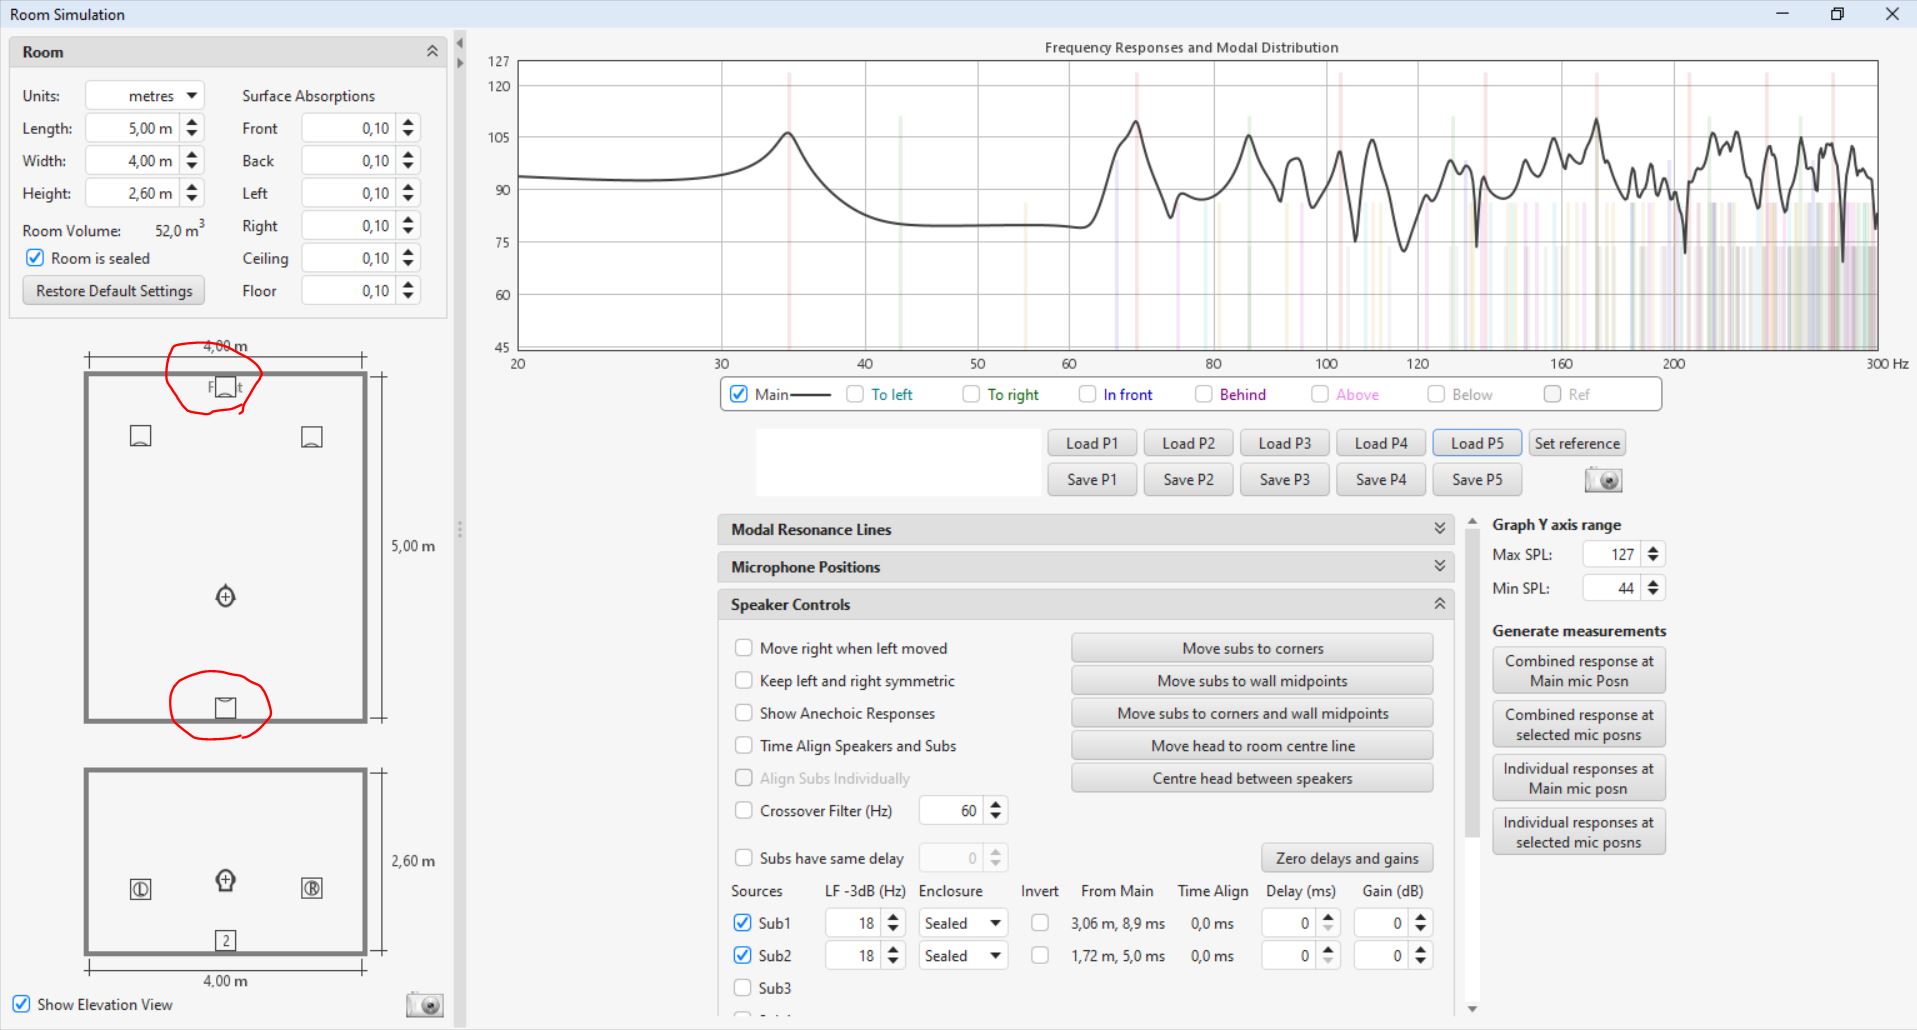Click Set reference button
1917x1030 pixels.
pos(1577,443)
